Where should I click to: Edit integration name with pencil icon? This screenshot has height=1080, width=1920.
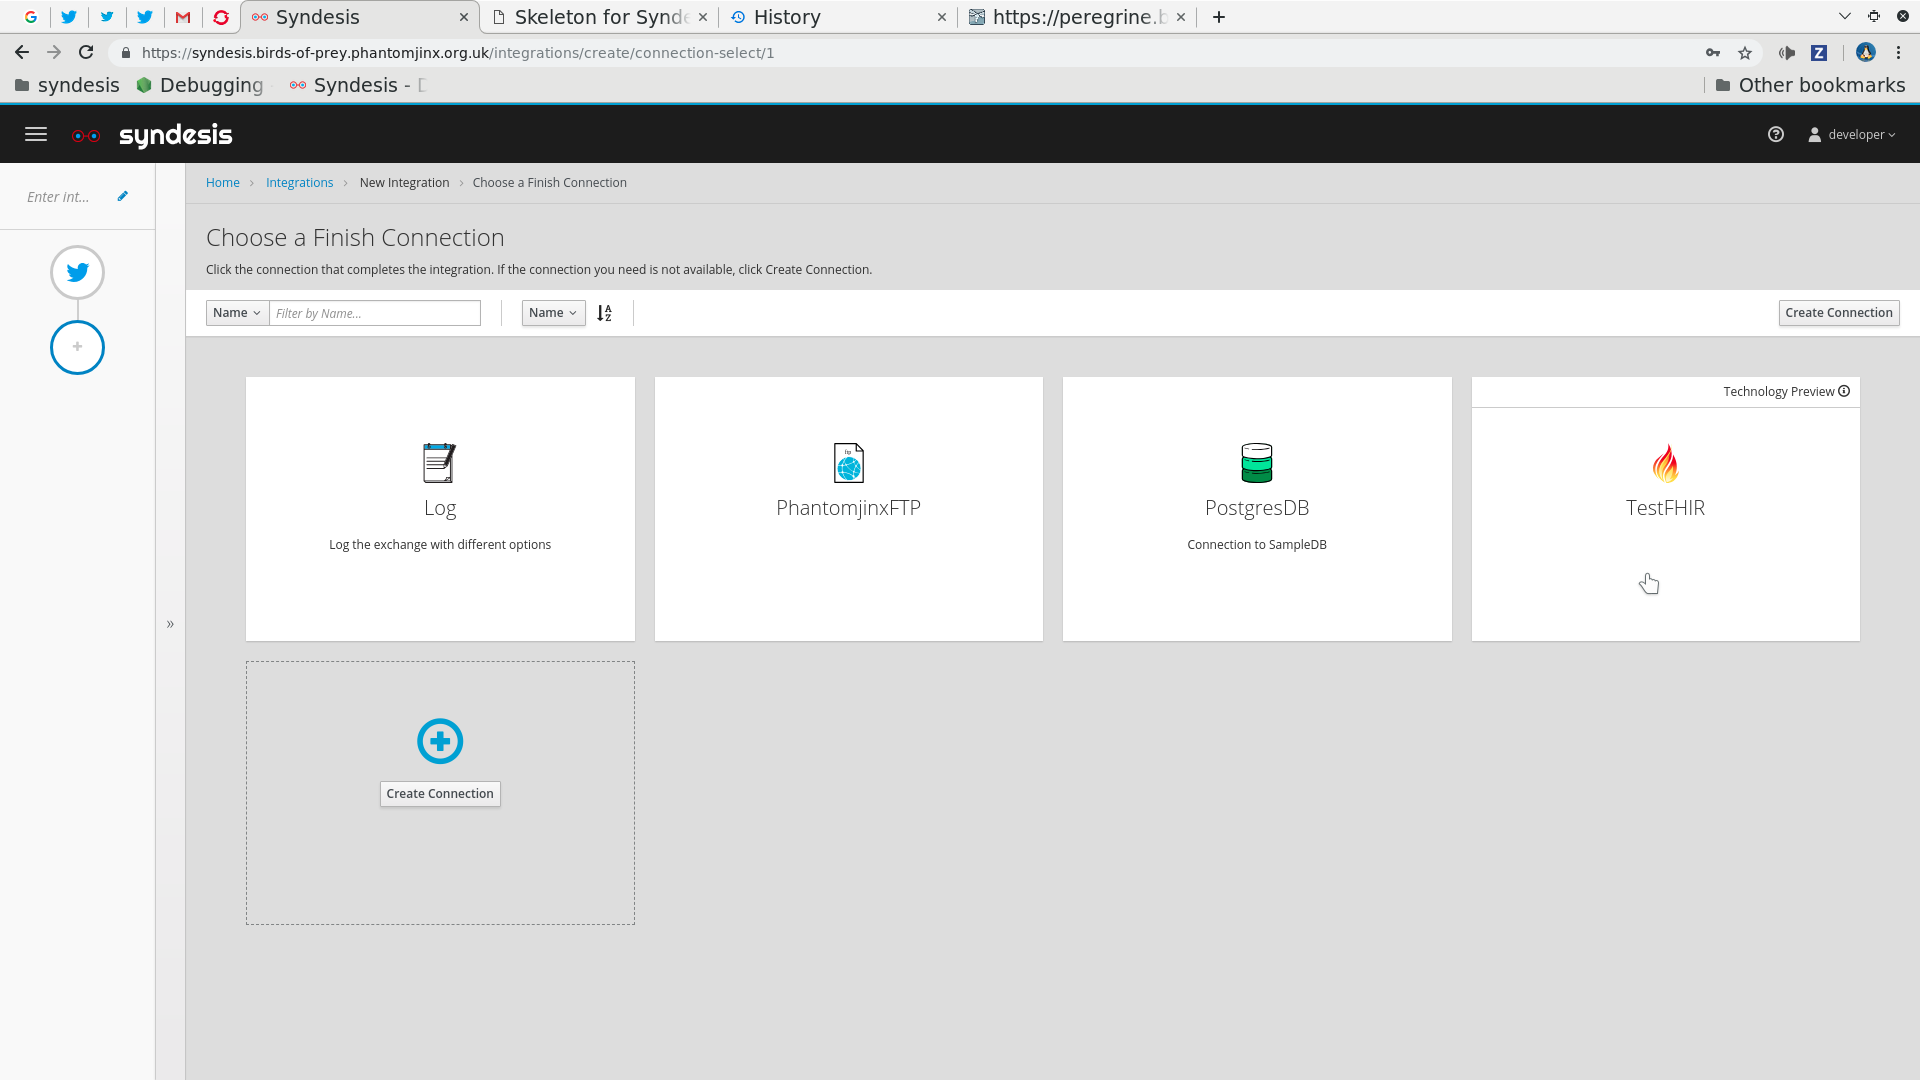pyautogui.click(x=123, y=196)
